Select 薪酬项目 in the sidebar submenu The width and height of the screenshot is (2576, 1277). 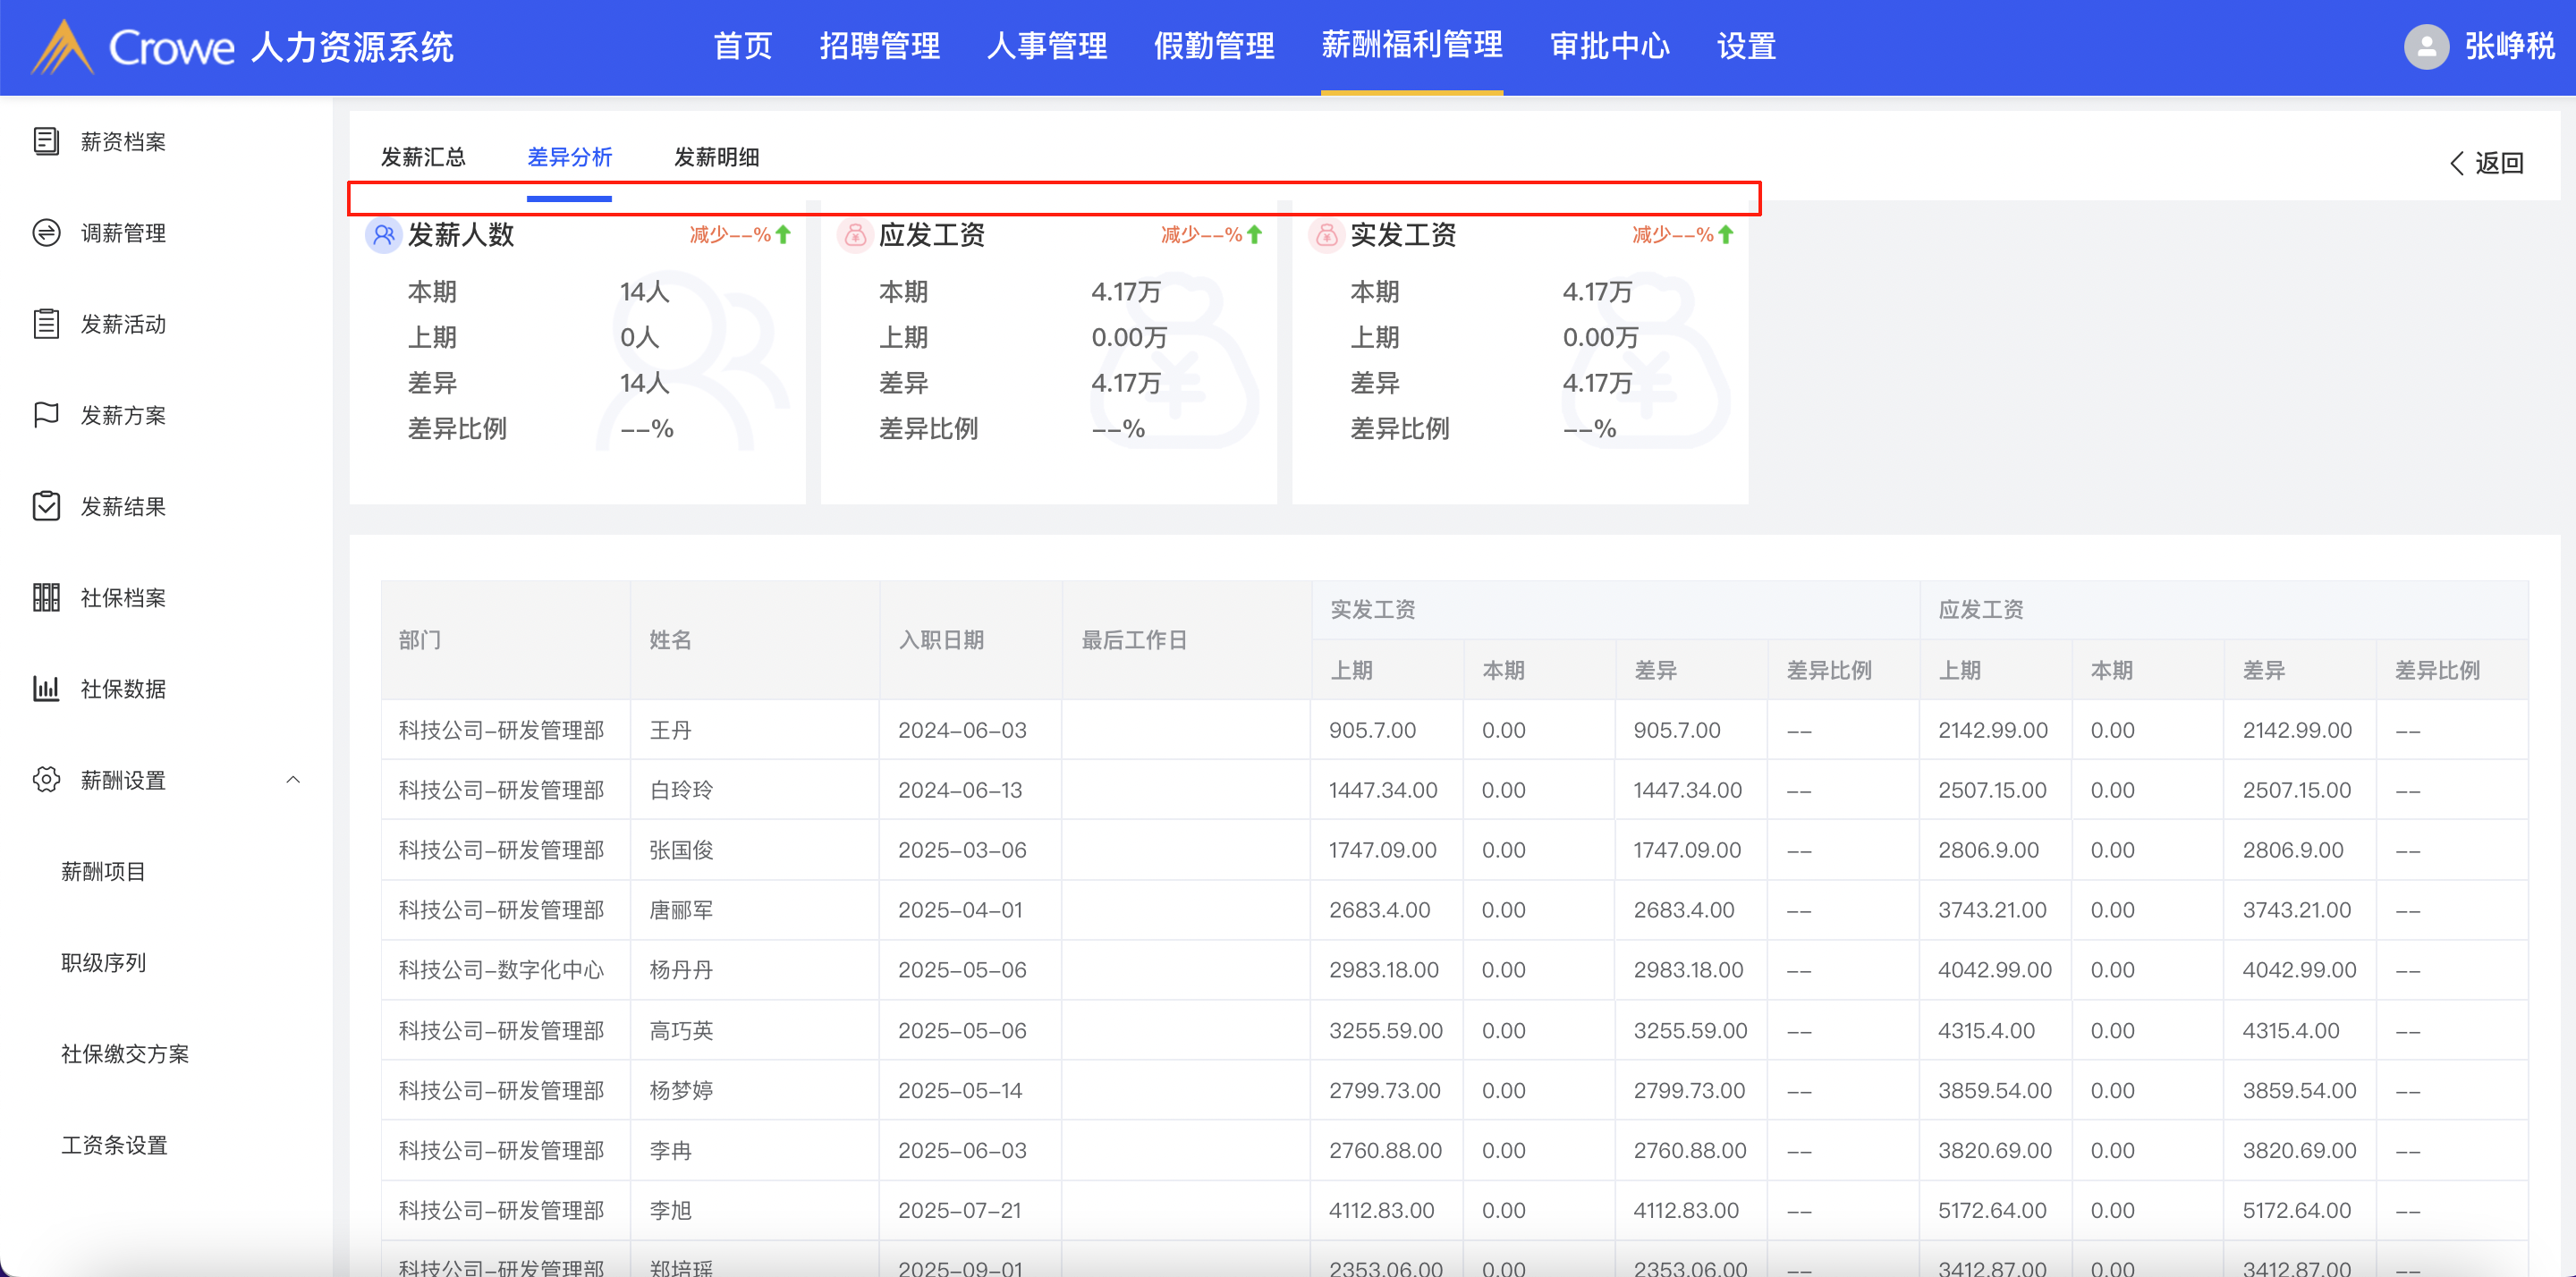pos(103,871)
